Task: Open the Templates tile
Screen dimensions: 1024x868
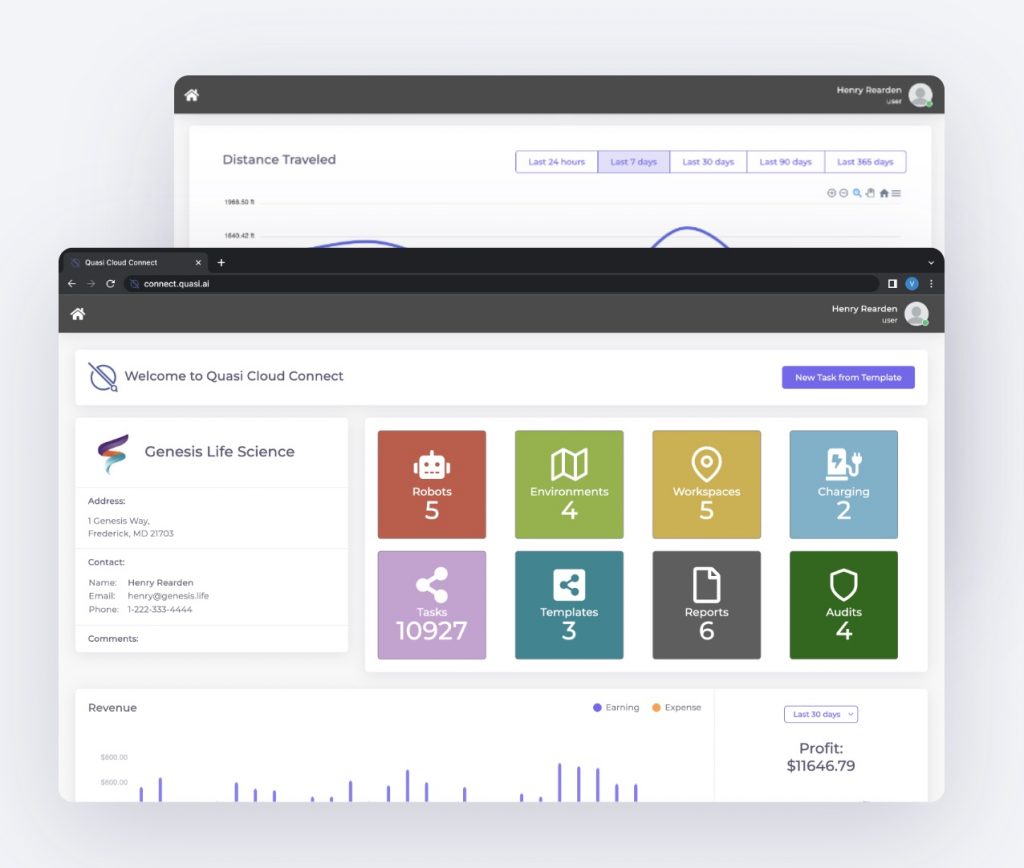Action: tap(569, 605)
